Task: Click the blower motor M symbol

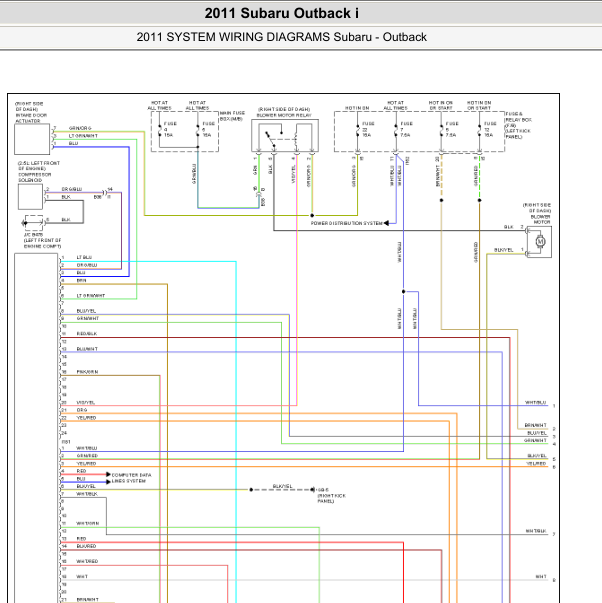Action: (x=540, y=242)
